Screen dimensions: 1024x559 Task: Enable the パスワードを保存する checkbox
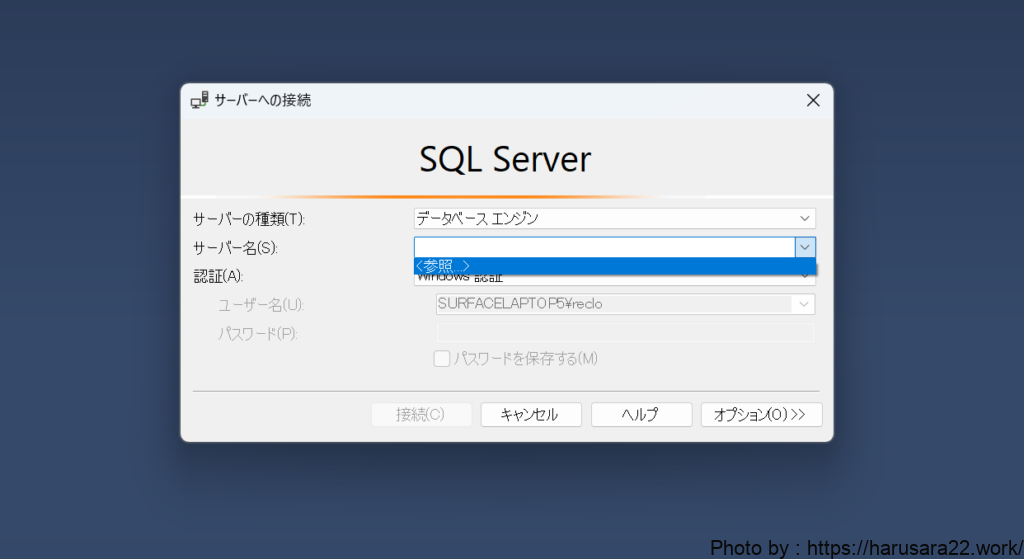click(x=442, y=359)
